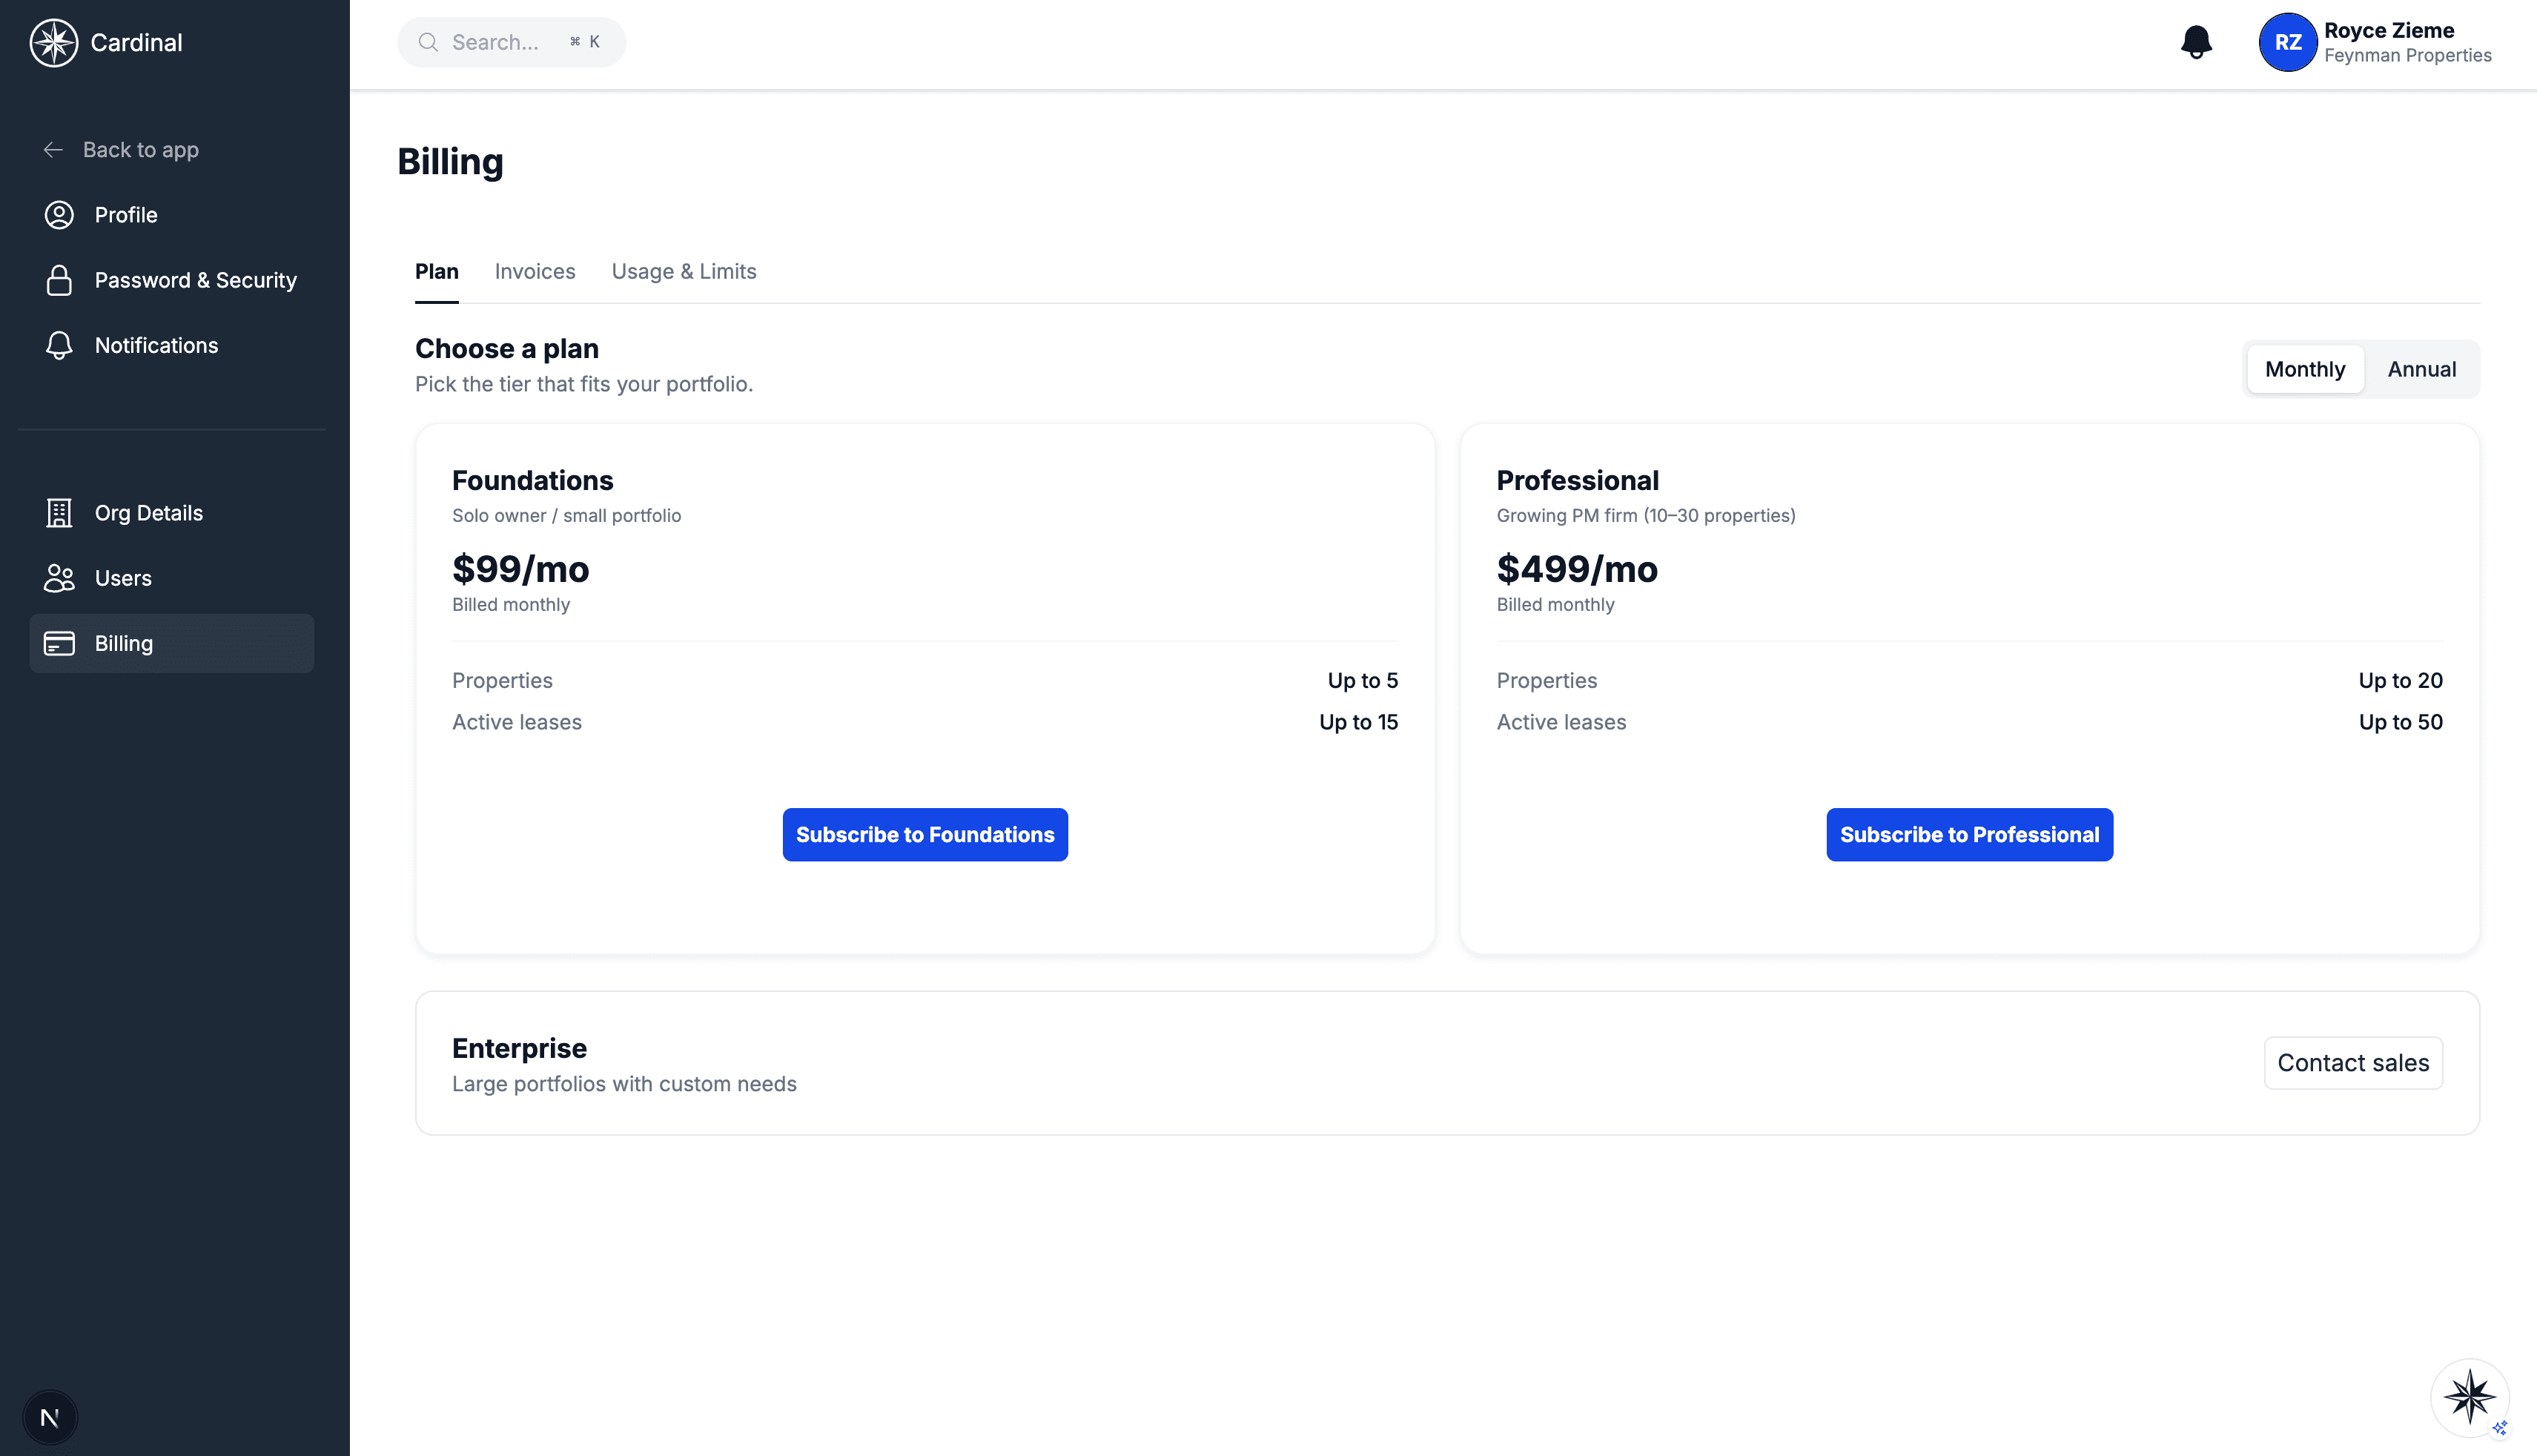Click the Billing credit card icon
Image resolution: width=2537 pixels, height=1456 pixels.
click(x=59, y=643)
